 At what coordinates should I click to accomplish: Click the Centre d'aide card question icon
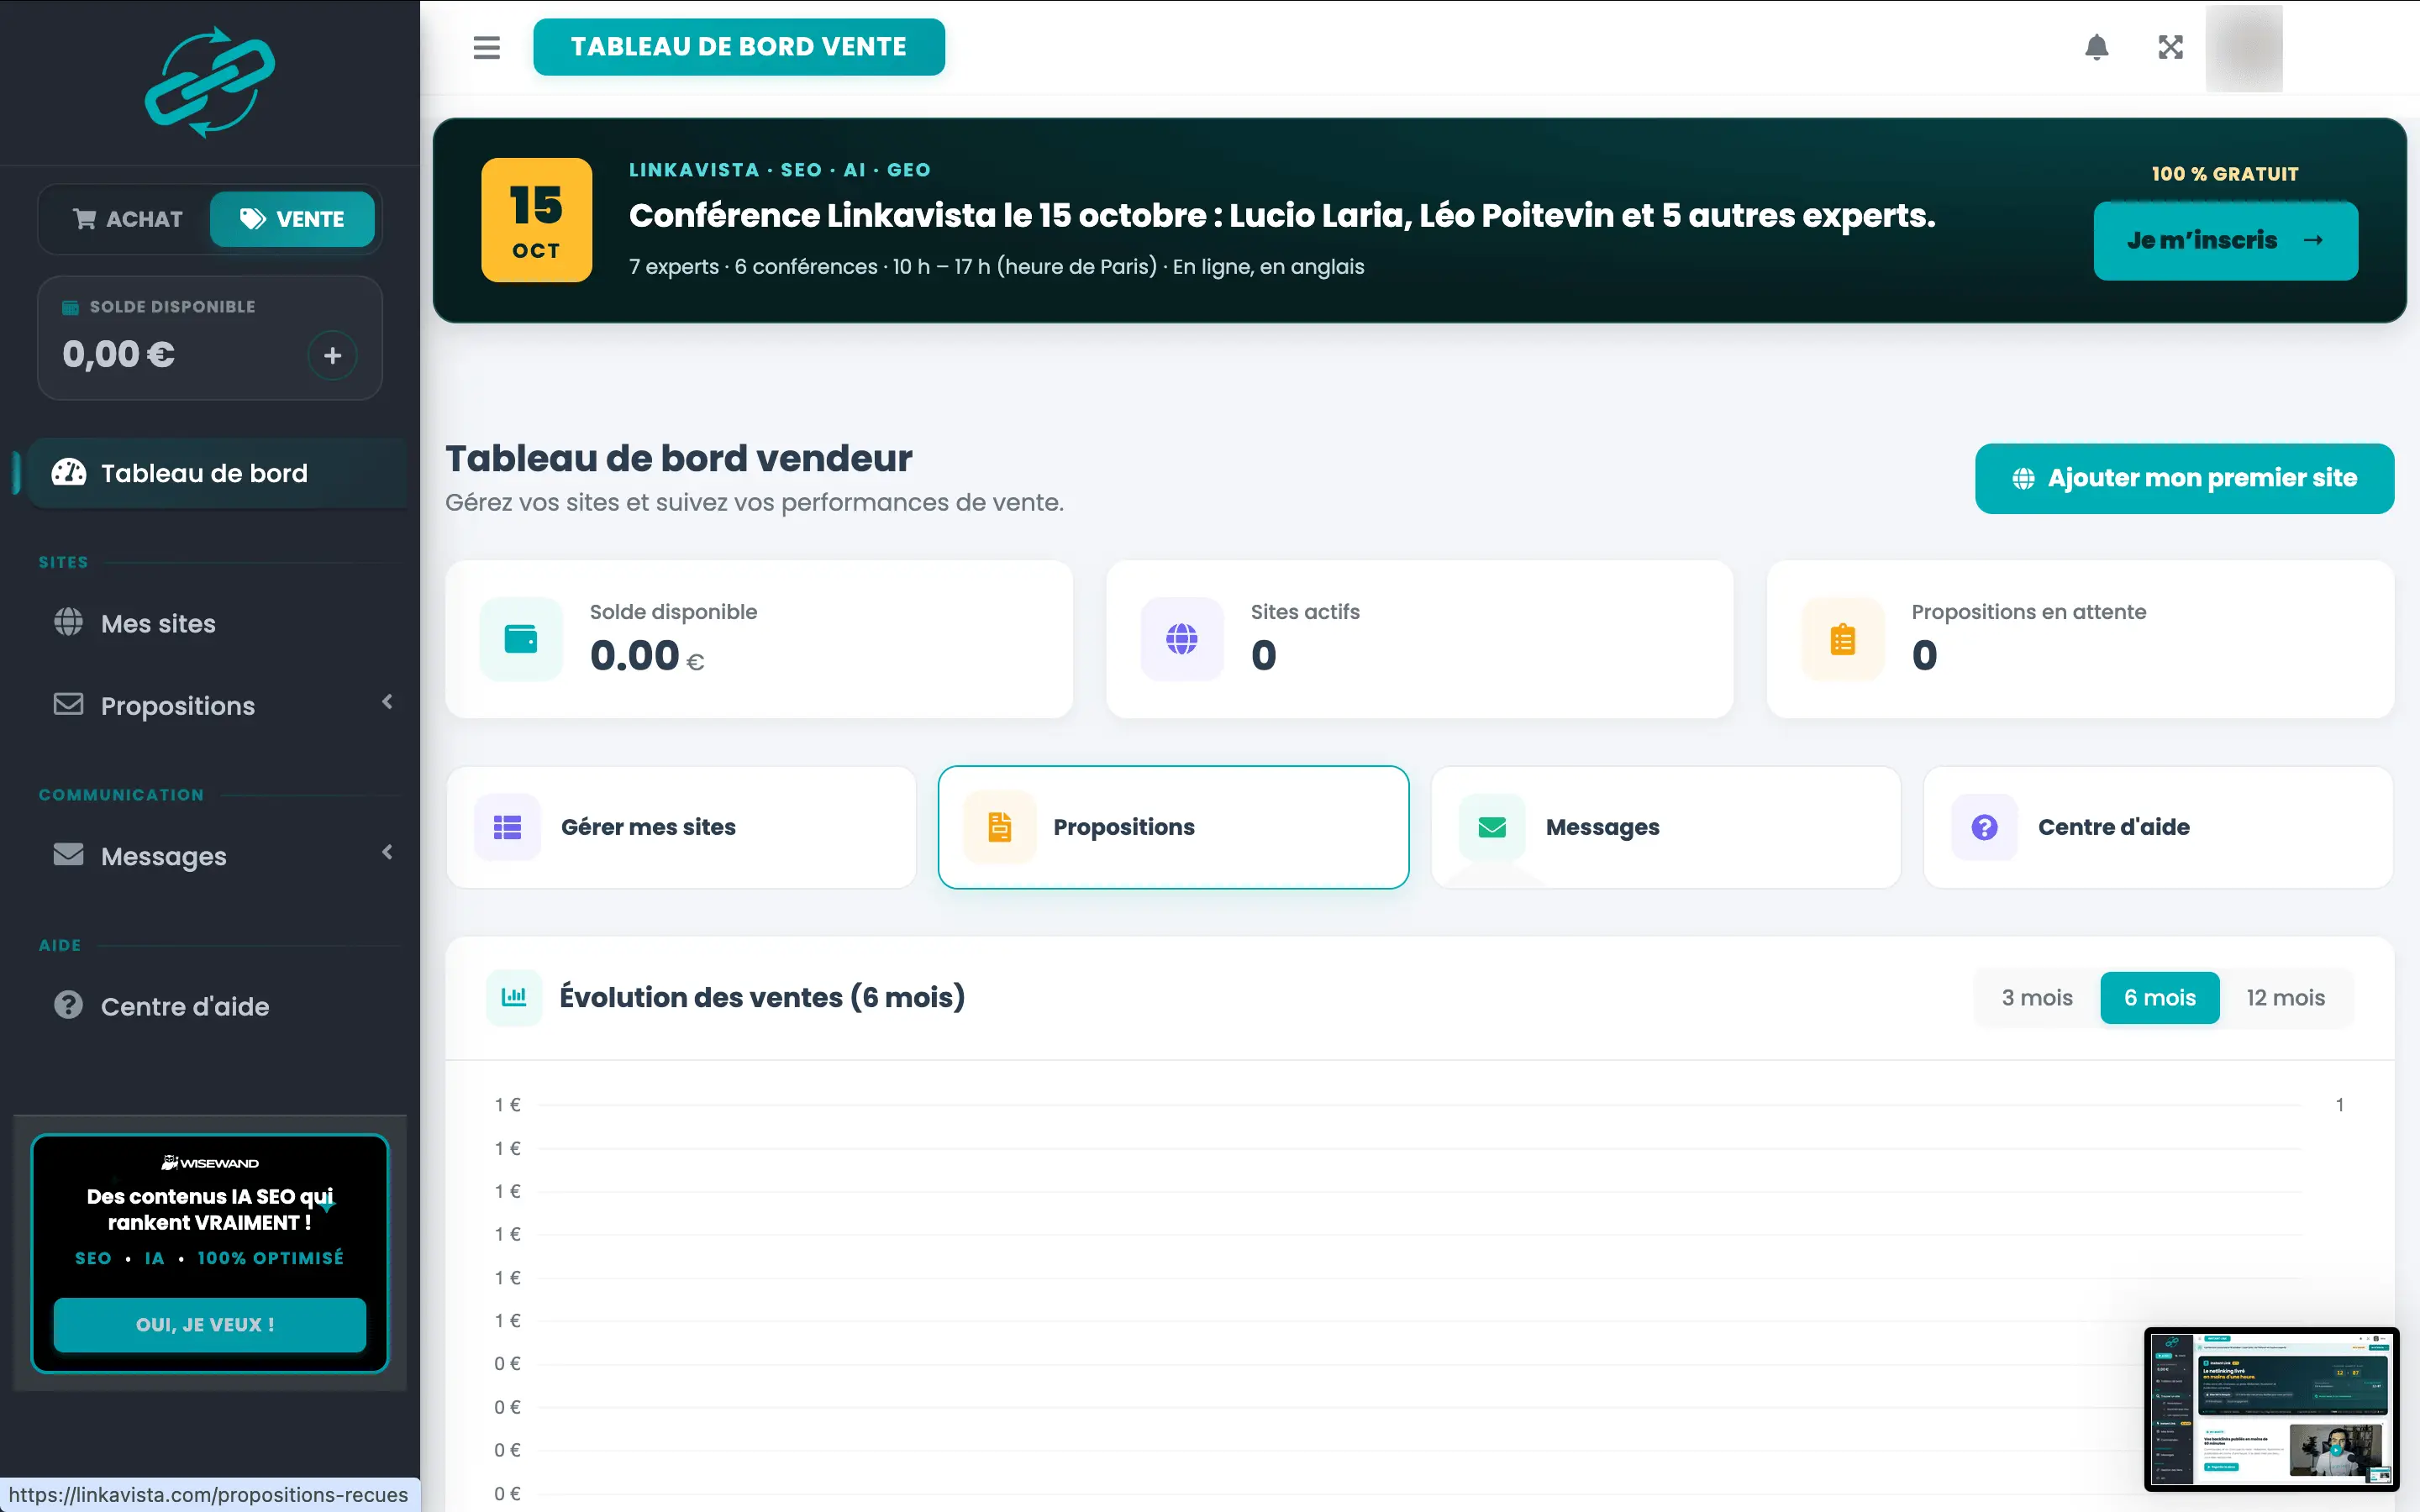coord(1985,827)
